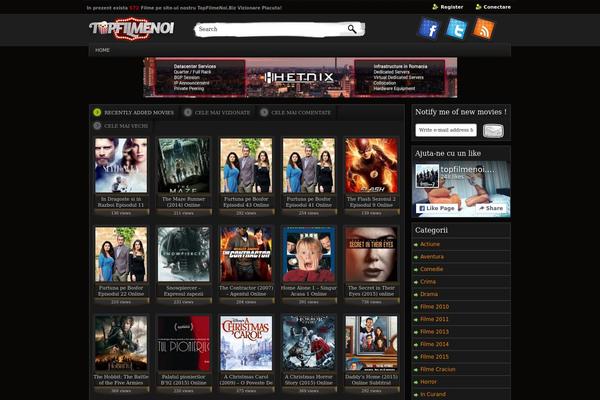Image resolution: width=600 pixels, height=400 pixels.
Task: Click the green icon on Recently Added Movies
Action: pyautogui.click(x=97, y=113)
